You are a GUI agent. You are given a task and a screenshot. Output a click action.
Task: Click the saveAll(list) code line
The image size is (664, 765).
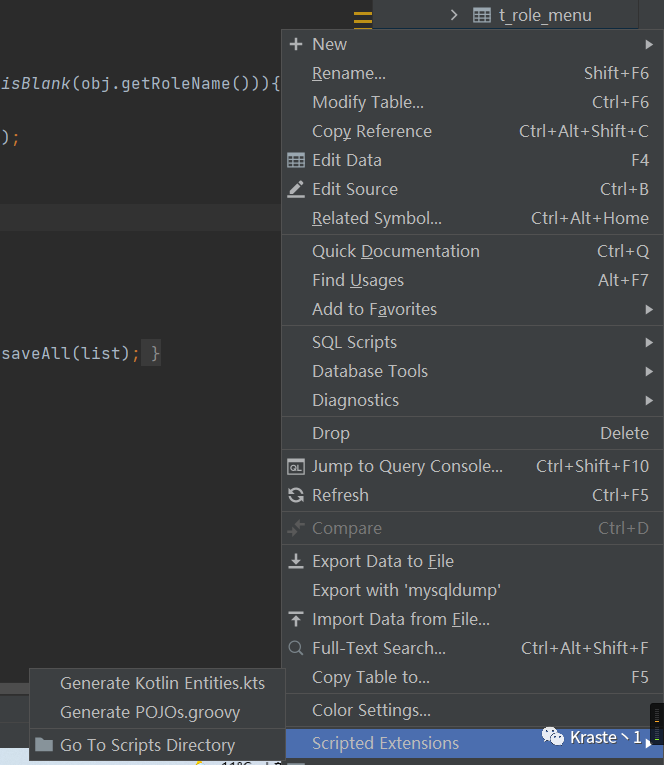(x=70, y=353)
